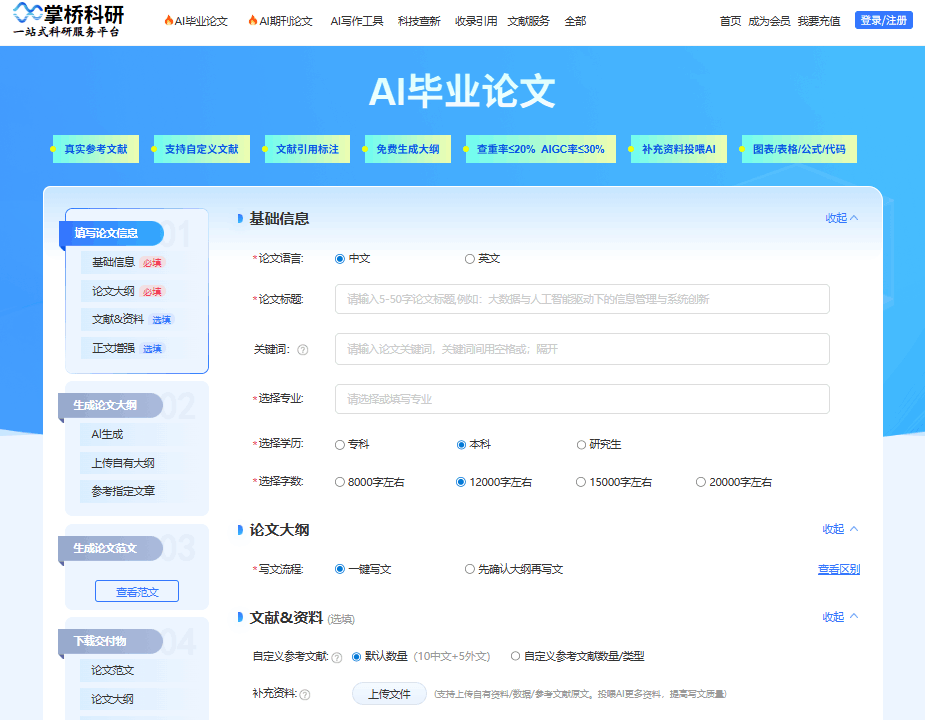Click the help icon next to 关键词
The image size is (925, 720).
303,350
